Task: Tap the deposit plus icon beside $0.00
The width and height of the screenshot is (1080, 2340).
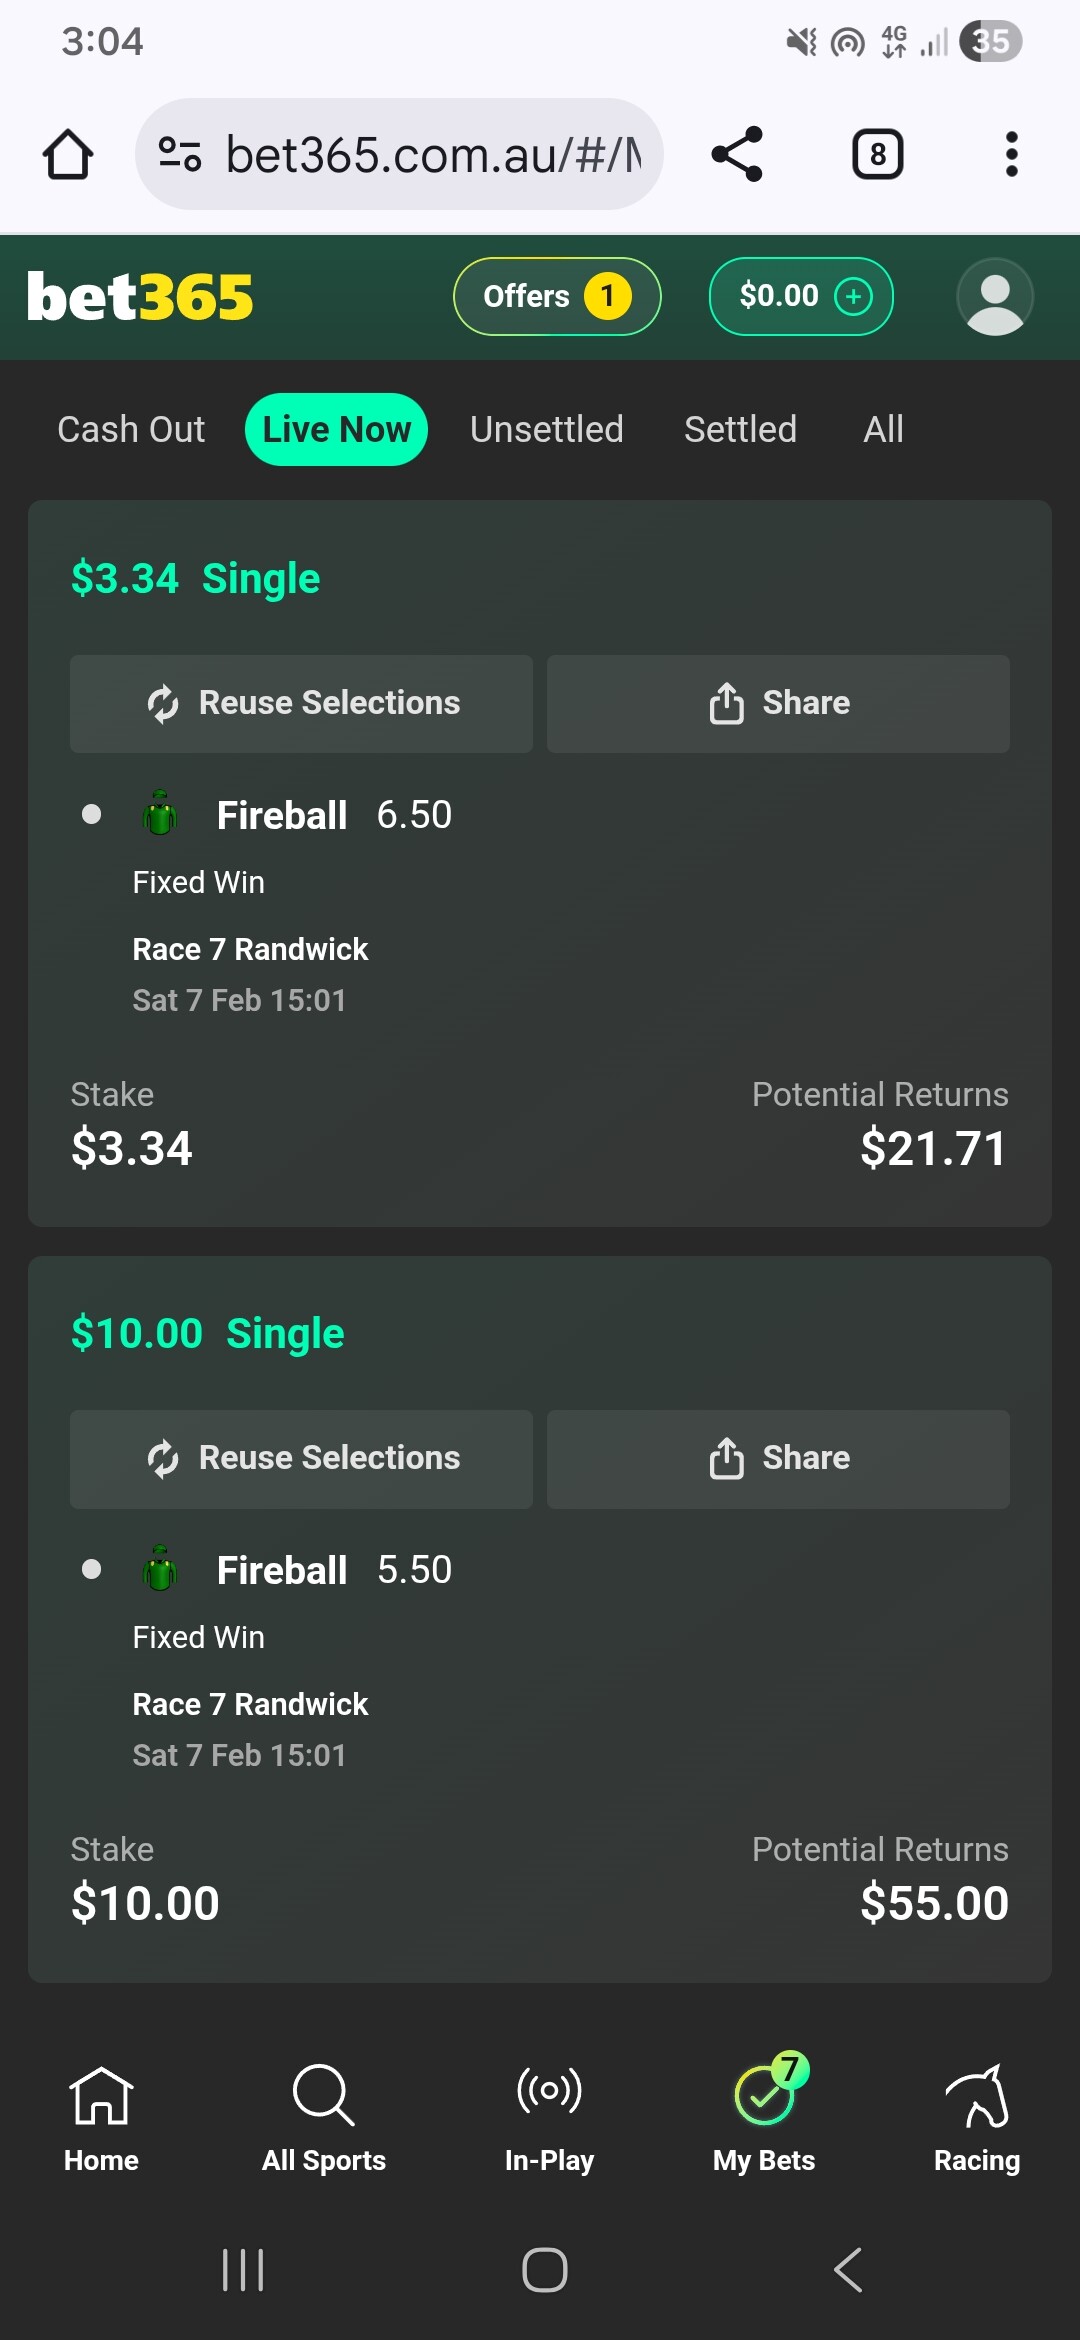Action: coord(853,297)
